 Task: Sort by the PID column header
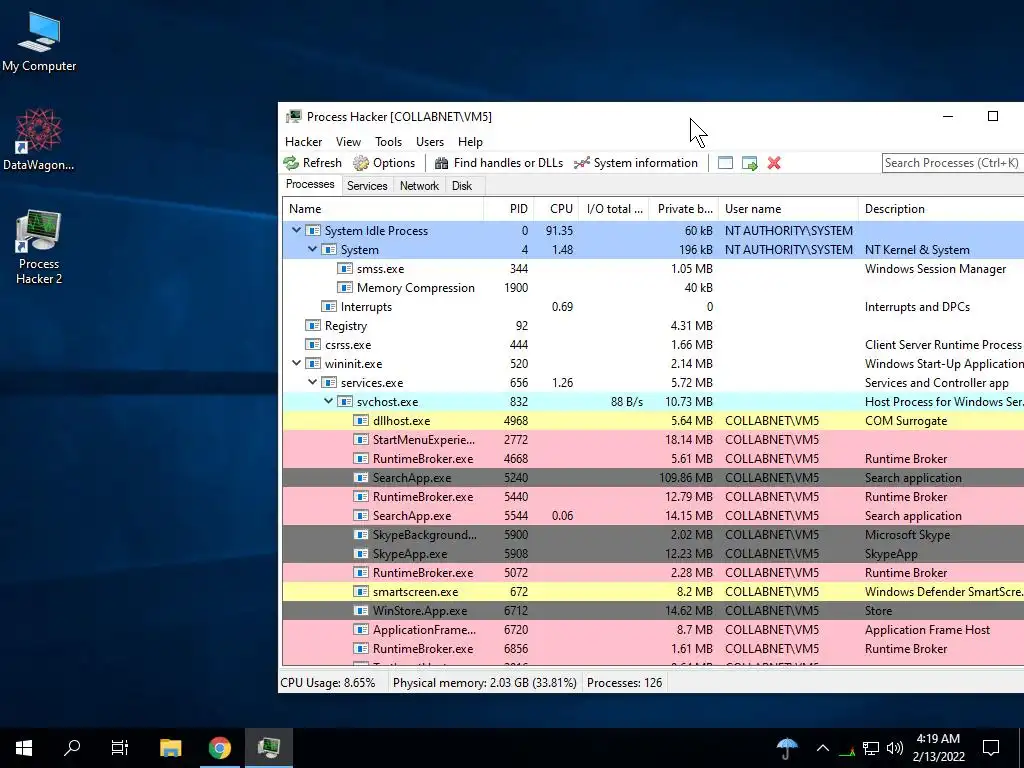[508, 209]
